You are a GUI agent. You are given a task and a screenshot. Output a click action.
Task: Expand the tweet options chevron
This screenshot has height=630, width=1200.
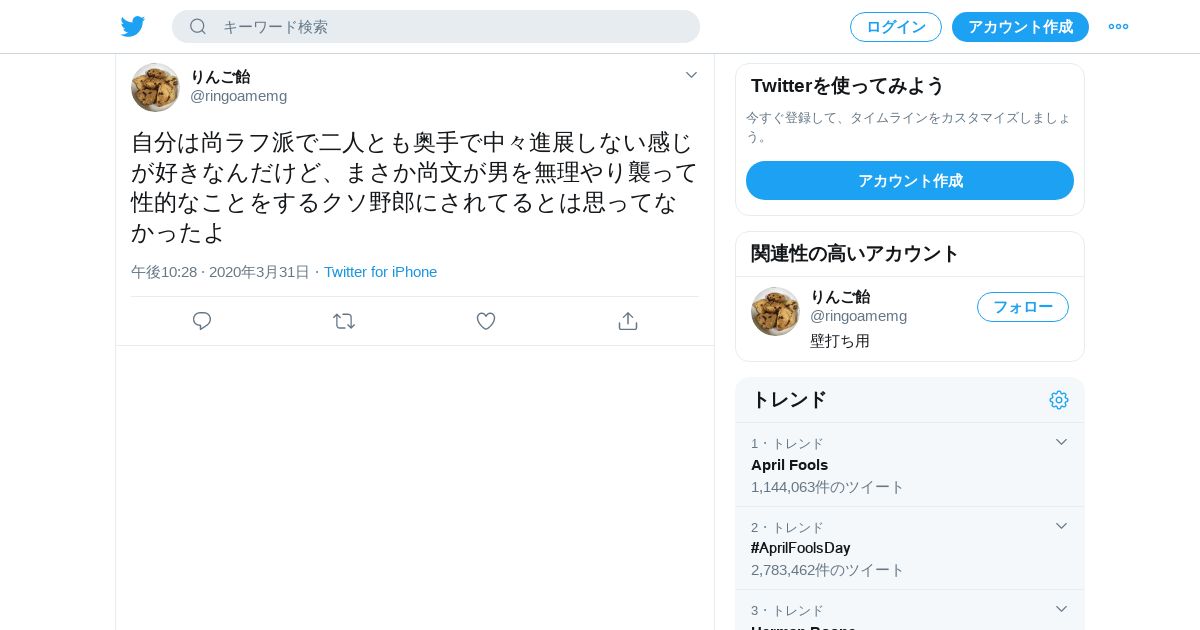(691, 75)
